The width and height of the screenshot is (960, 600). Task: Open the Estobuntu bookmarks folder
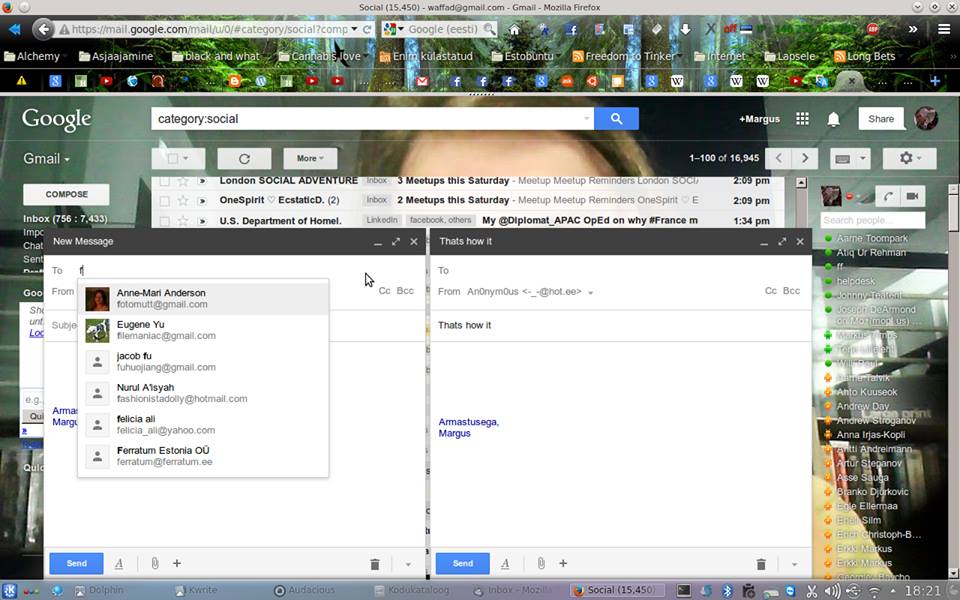tap(522, 56)
